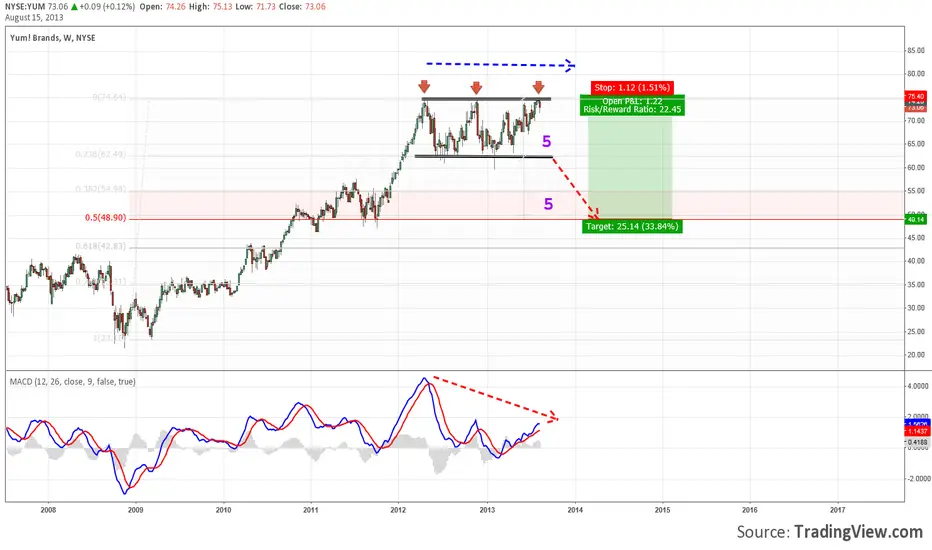
Task: Click the 85.00 price axis label
Action: click(916, 51)
